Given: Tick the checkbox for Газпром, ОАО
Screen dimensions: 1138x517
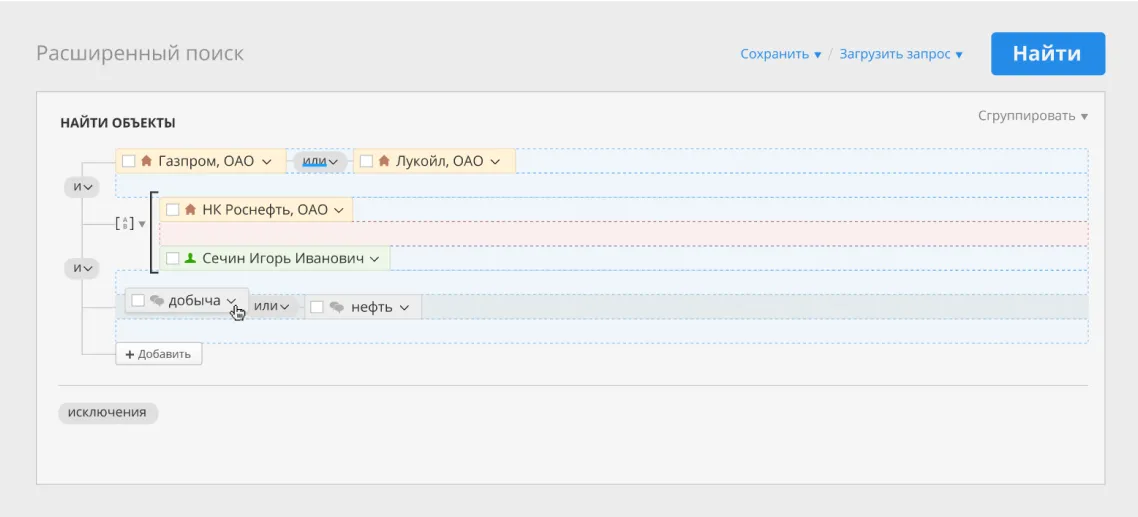Looking at the screenshot, I should [128, 160].
